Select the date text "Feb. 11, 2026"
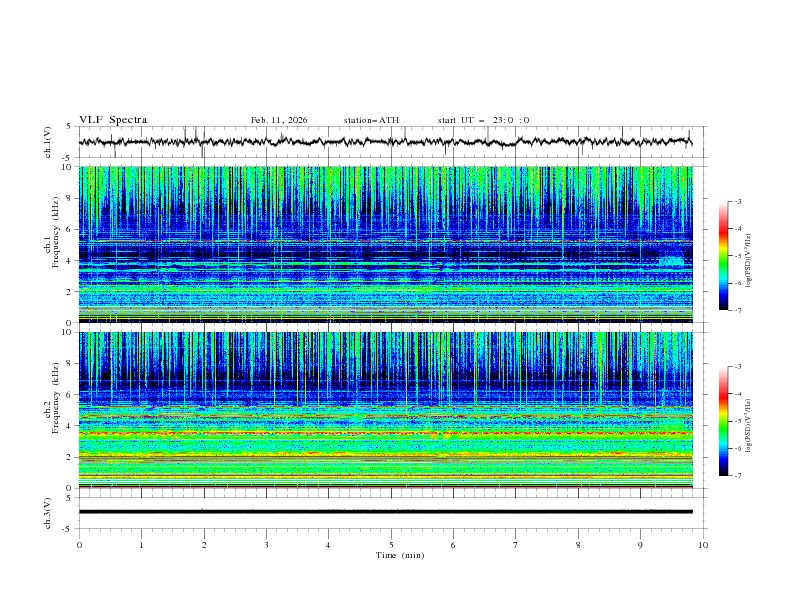The image size is (792, 612). (x=279, y=120)
